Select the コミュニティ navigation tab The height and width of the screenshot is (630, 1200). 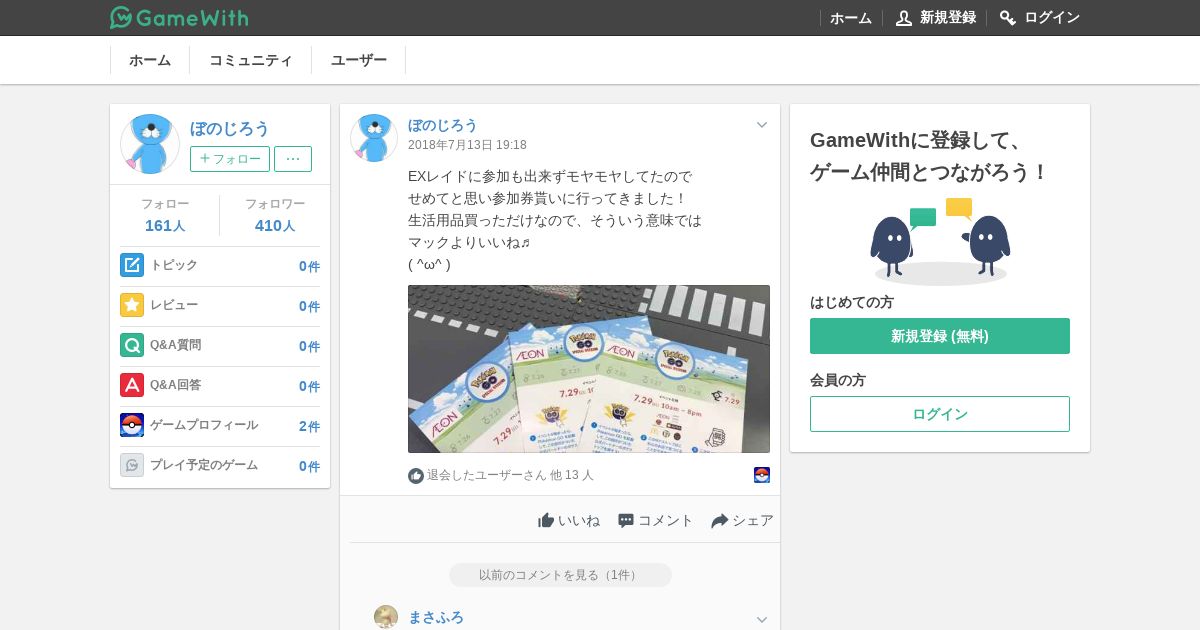coord(251,60)
